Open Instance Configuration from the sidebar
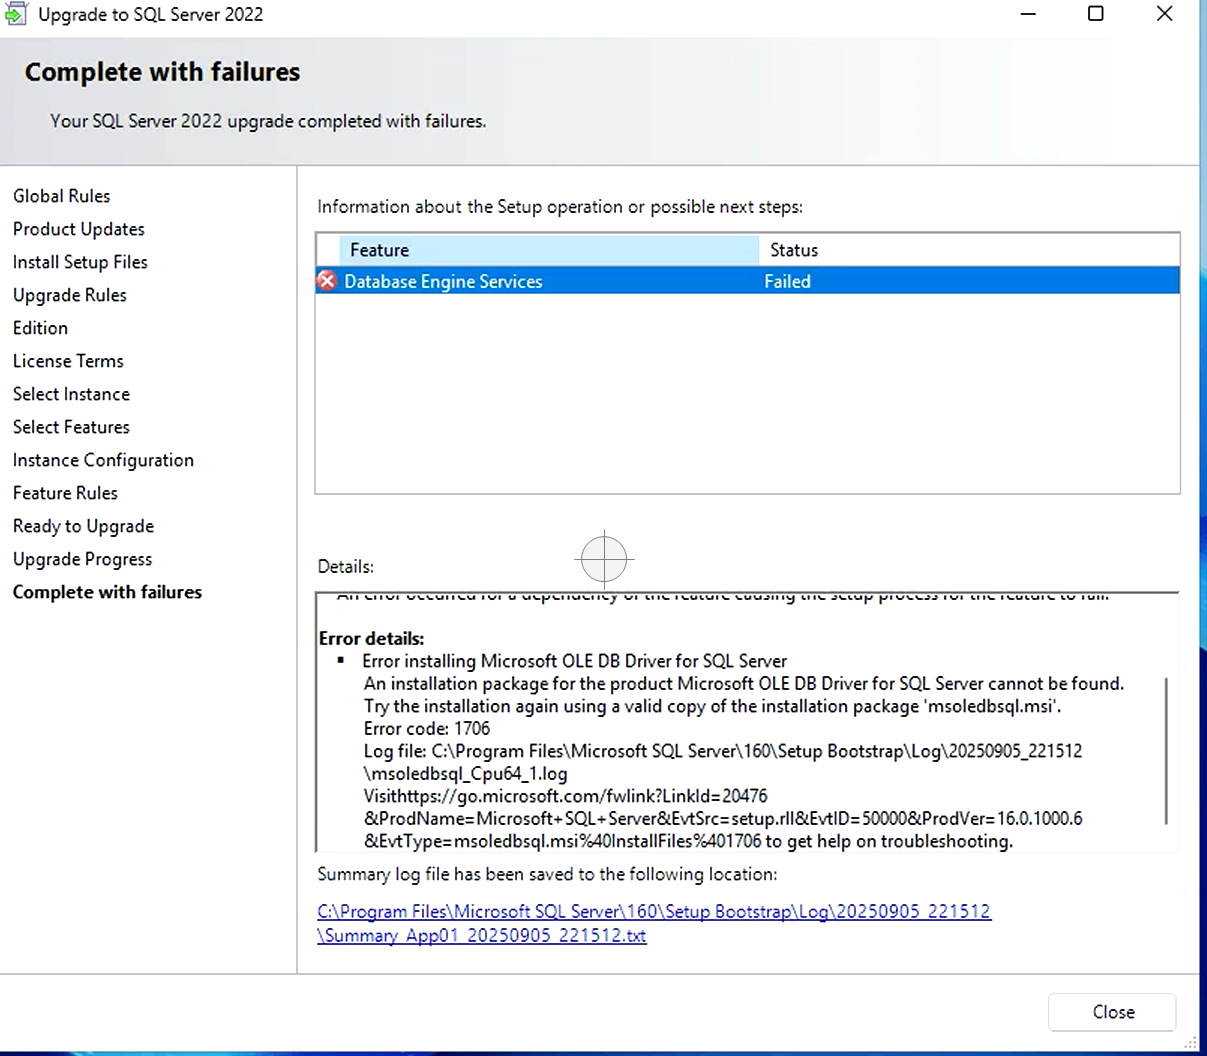1207x1056 pixels. coord(103,460)
